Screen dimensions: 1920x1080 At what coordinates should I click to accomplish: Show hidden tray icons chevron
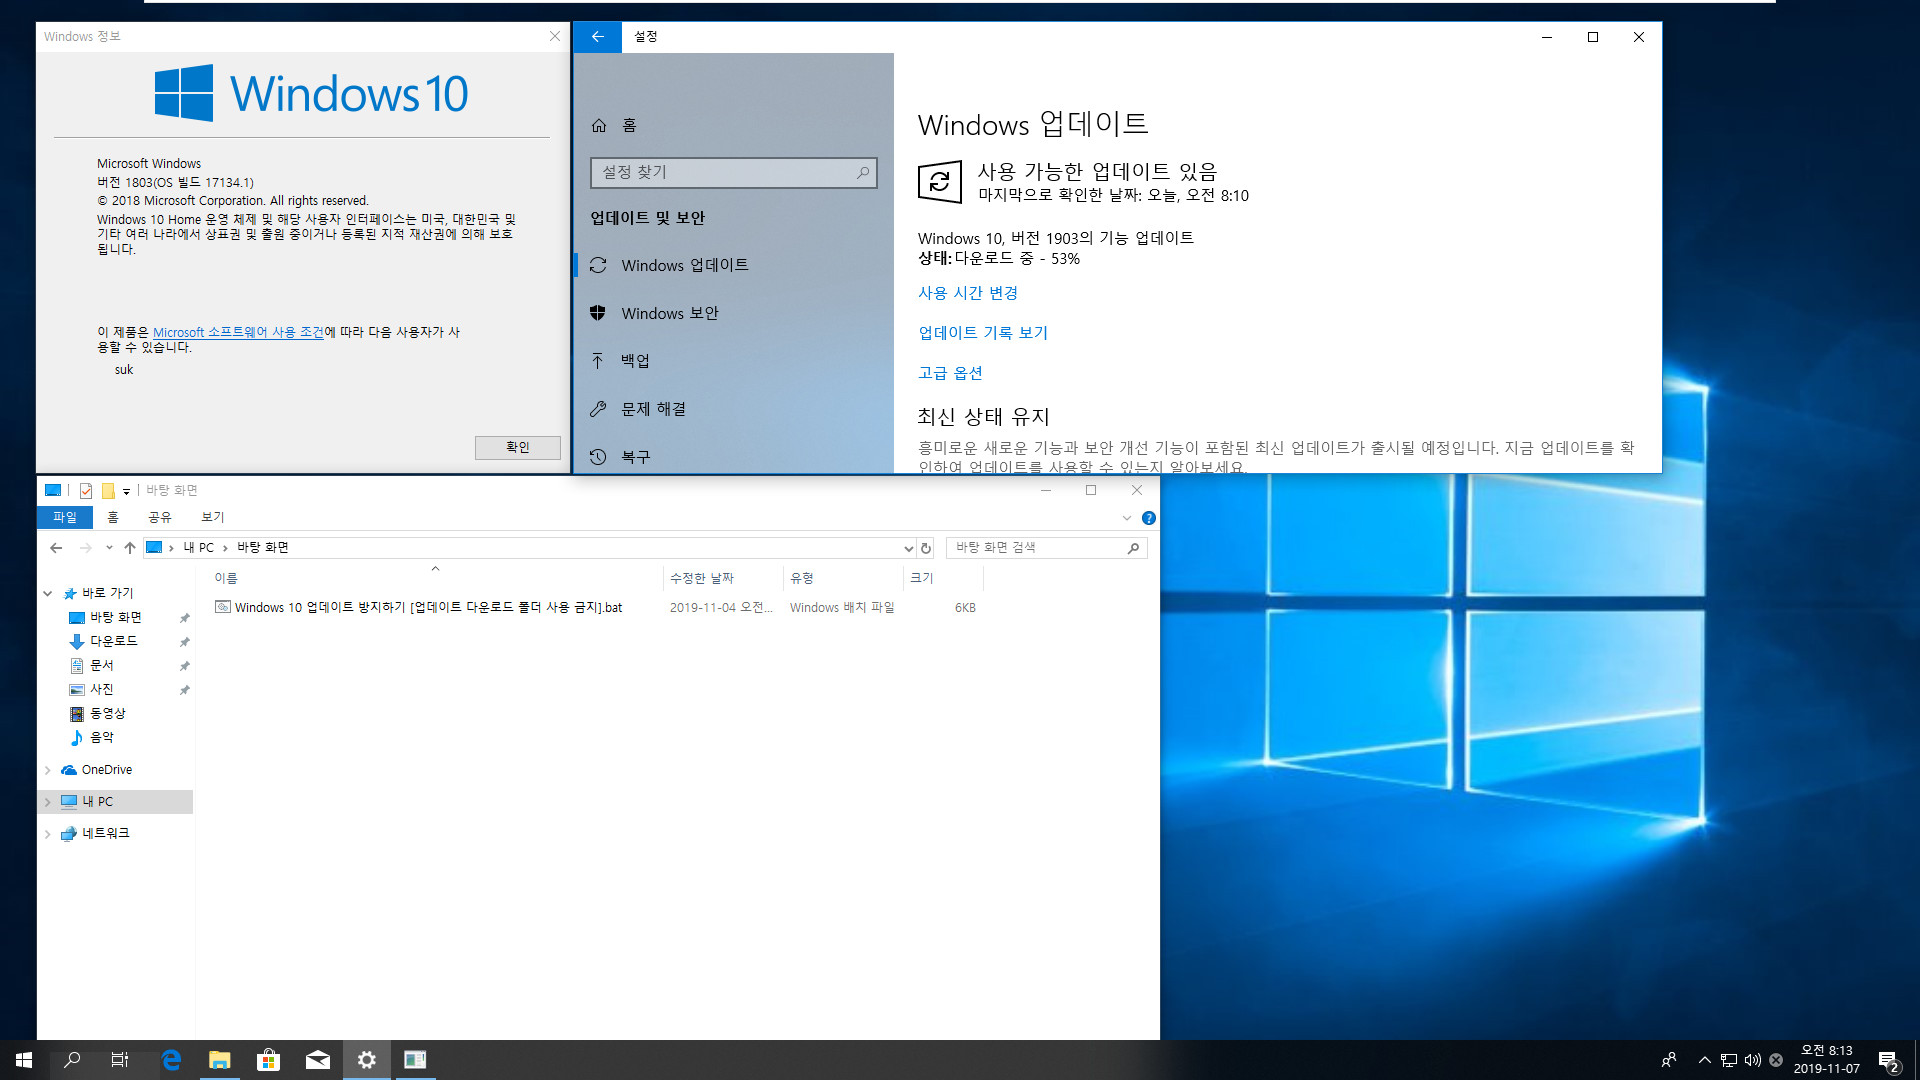[1704, 1060]
